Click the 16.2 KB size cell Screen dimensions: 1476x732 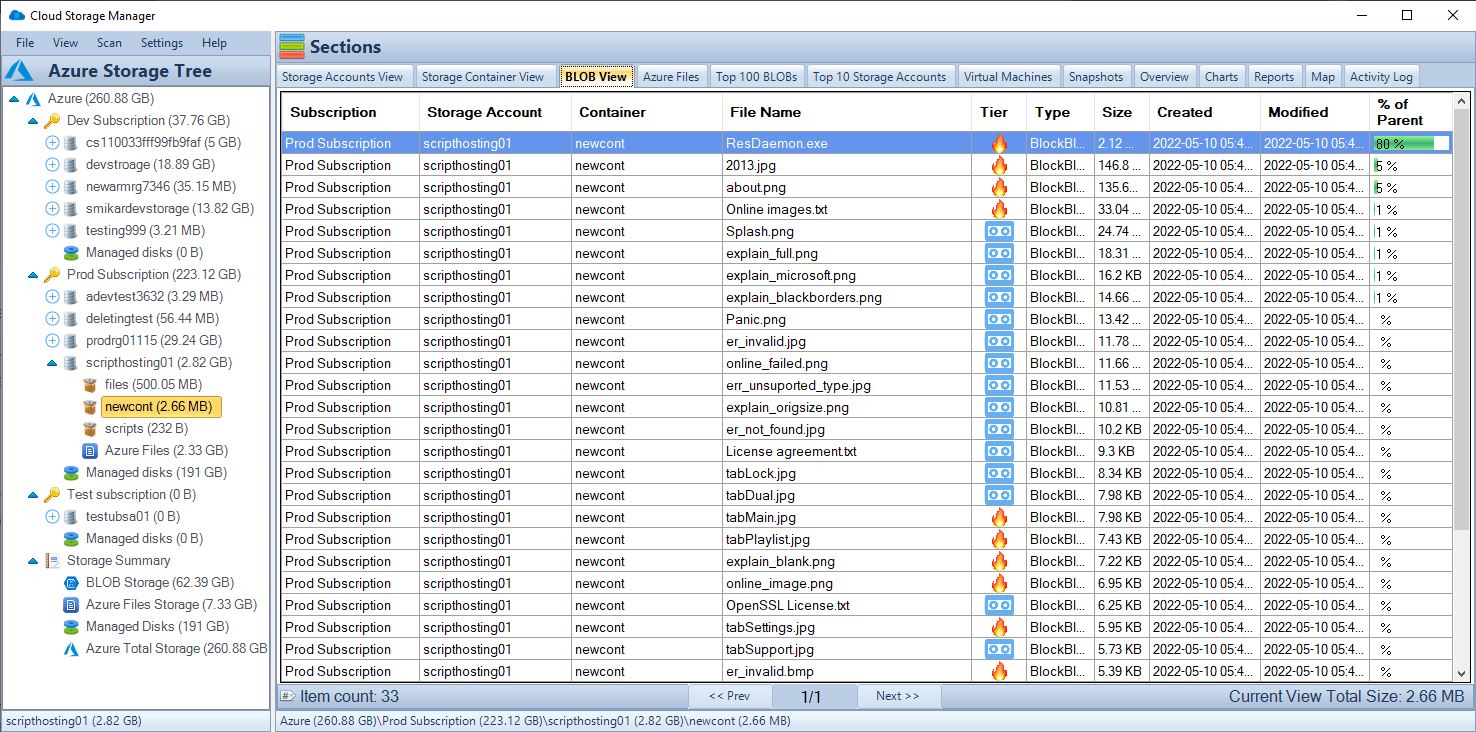point(1120,275)
